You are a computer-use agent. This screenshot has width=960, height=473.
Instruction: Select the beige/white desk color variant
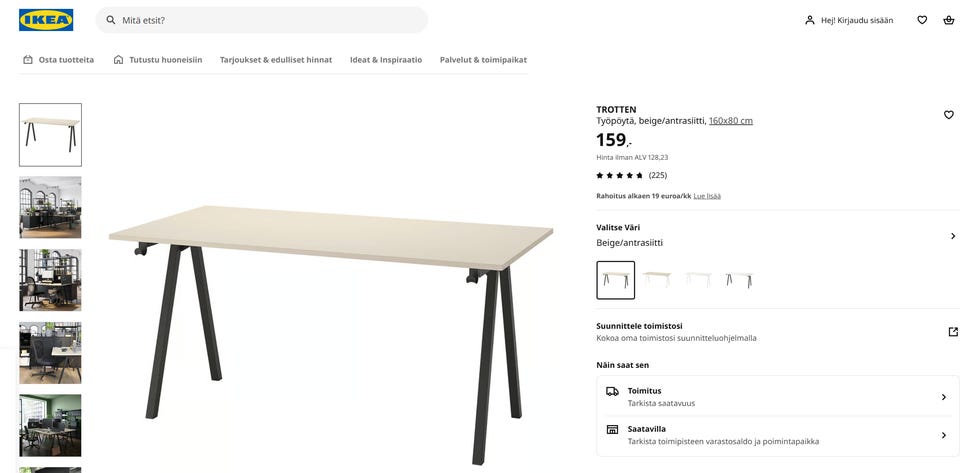pyautogui.click(x=657, y=280)
